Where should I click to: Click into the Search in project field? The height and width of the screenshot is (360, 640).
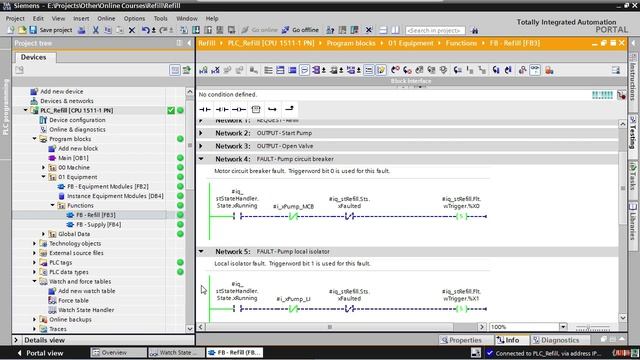[435, 30]
